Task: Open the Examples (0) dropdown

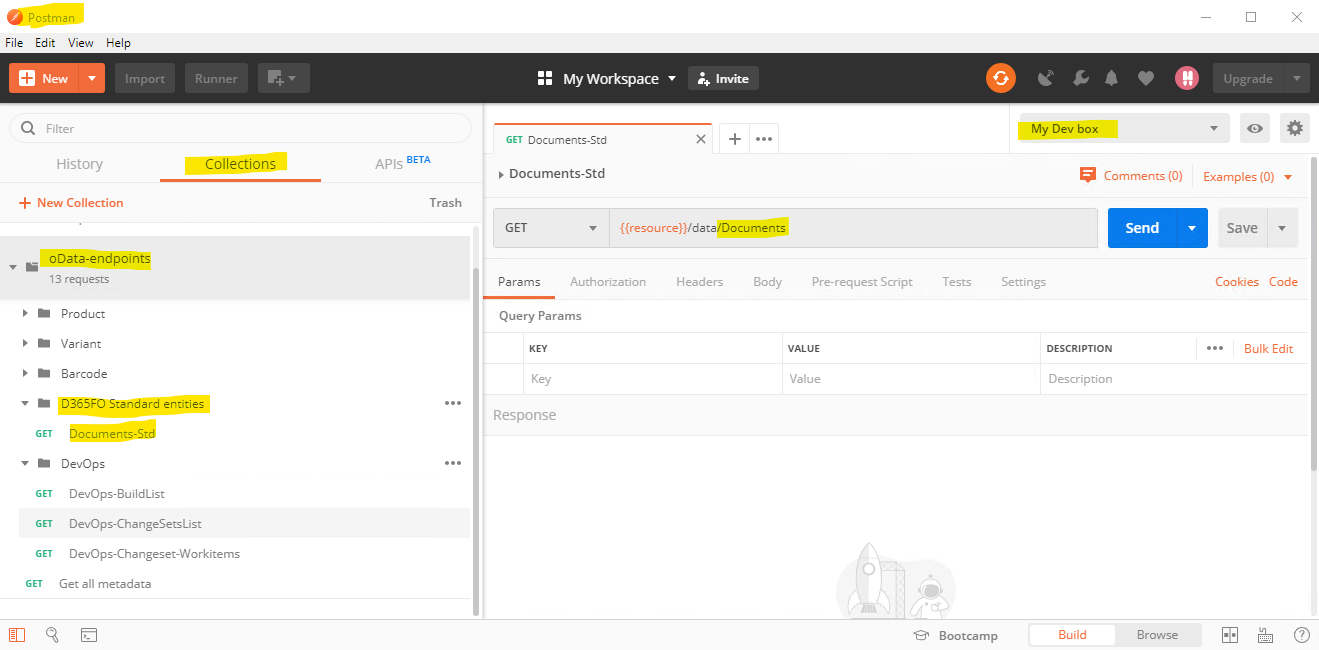Action: (1247, 176)
